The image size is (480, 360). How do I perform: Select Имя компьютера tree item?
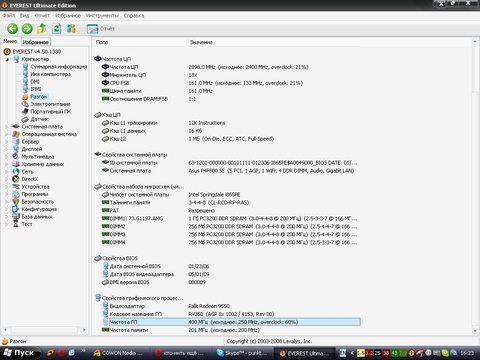click(x=50, y=74)
